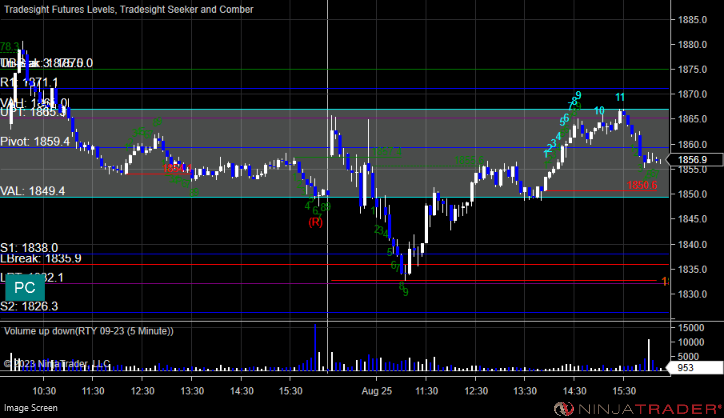The image size is (724, 418).
Task: Click the S1: 1838.0 level label
Action: click(x=29, y=248)
